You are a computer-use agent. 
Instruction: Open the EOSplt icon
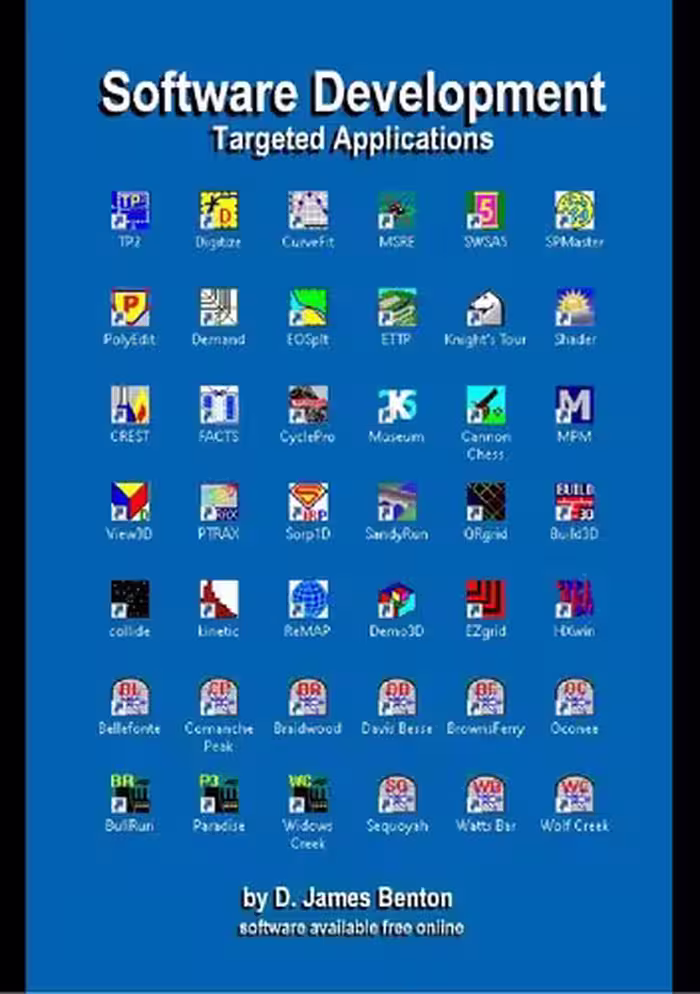pos(308,307)
